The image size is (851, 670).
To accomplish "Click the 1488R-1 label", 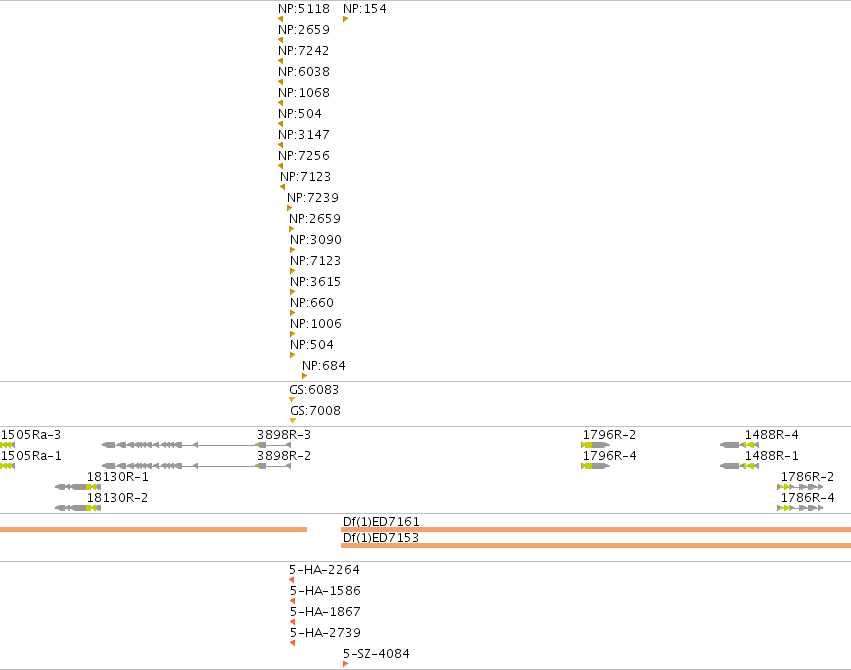I will click(772, 456).
